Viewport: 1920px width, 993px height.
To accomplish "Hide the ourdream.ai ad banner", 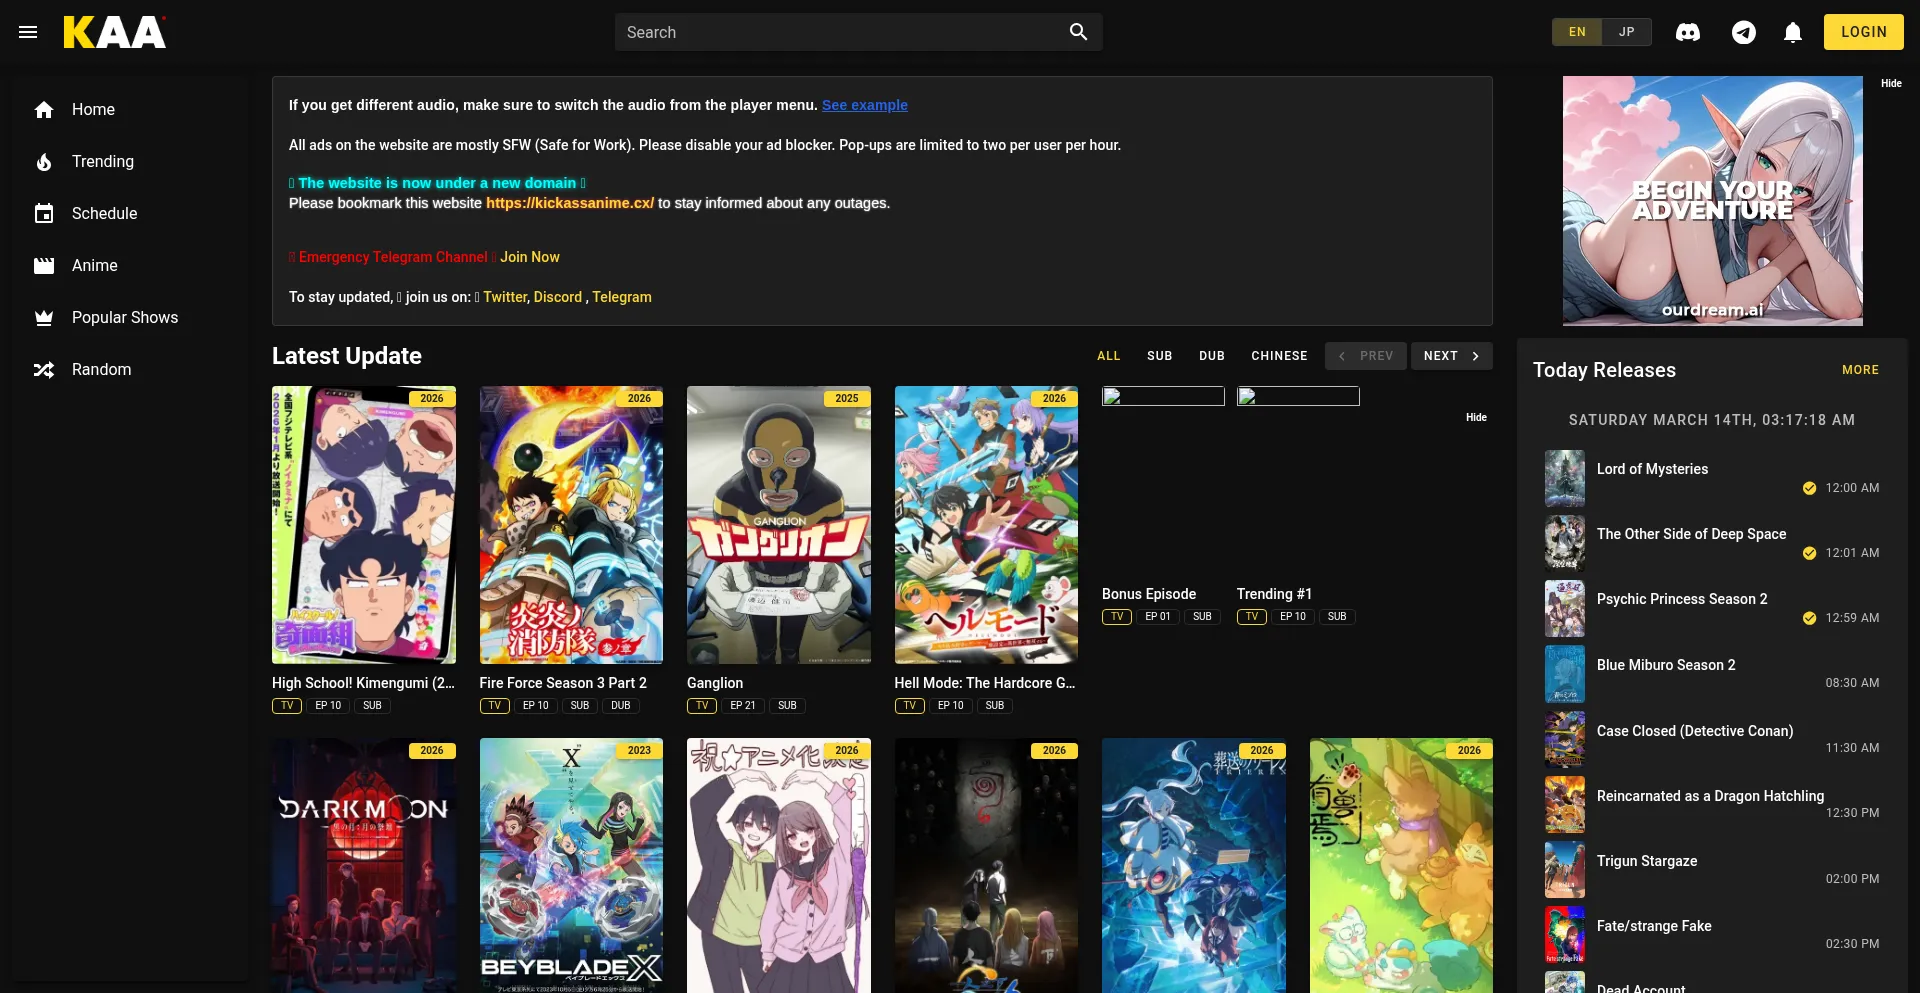I will point(1891,83).
